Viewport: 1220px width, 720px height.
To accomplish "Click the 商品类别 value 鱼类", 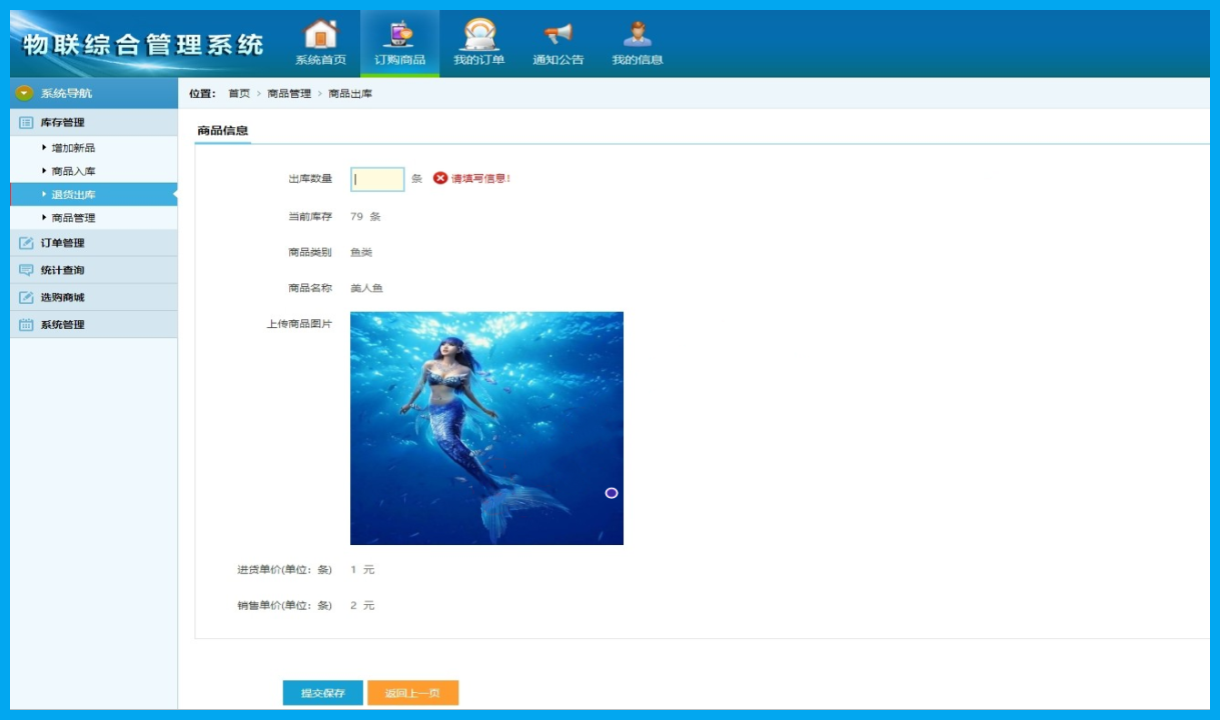I will [361, 252].
